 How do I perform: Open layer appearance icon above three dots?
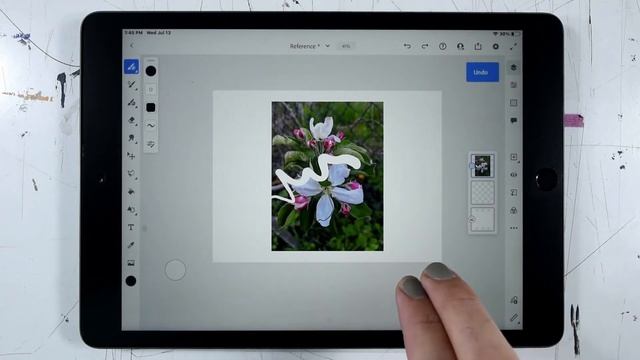pyautogui.click(x=514, y=210)
